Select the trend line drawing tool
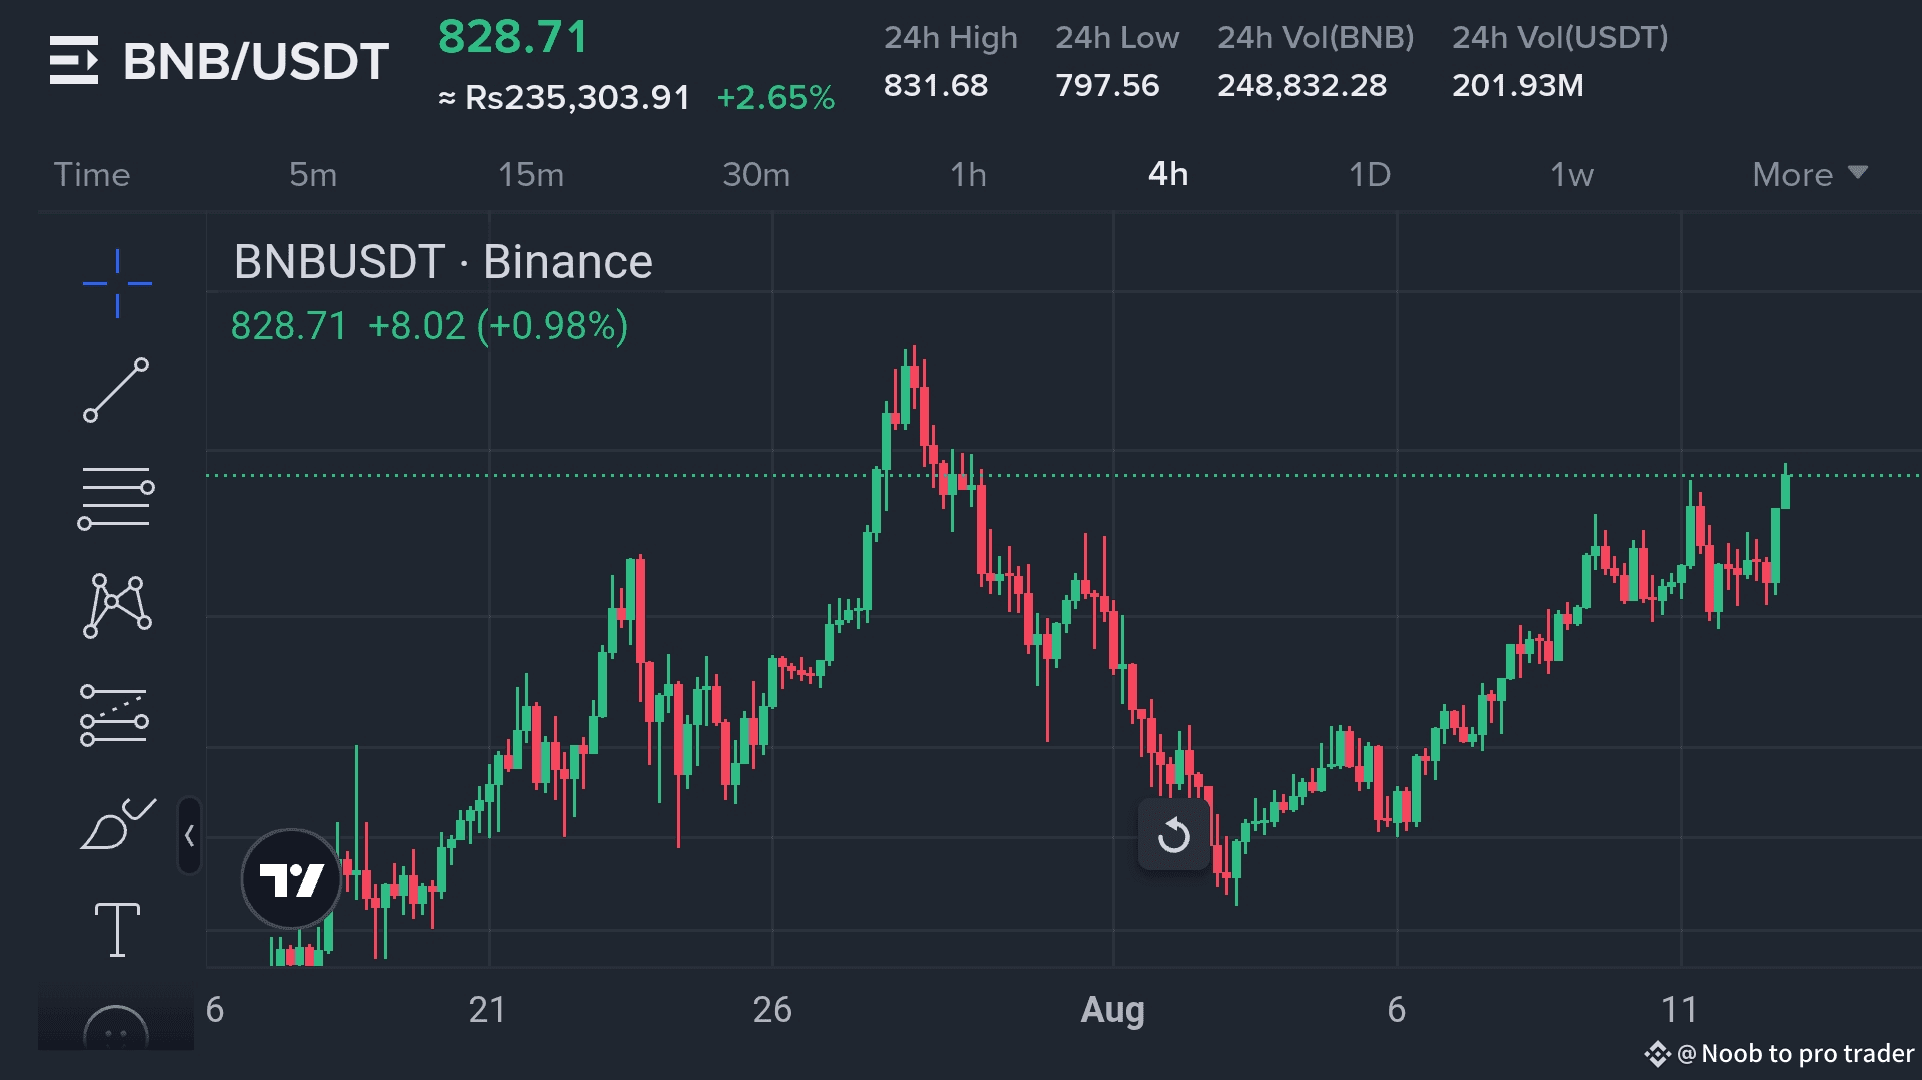1922x1080 pixels. (116, 390)
